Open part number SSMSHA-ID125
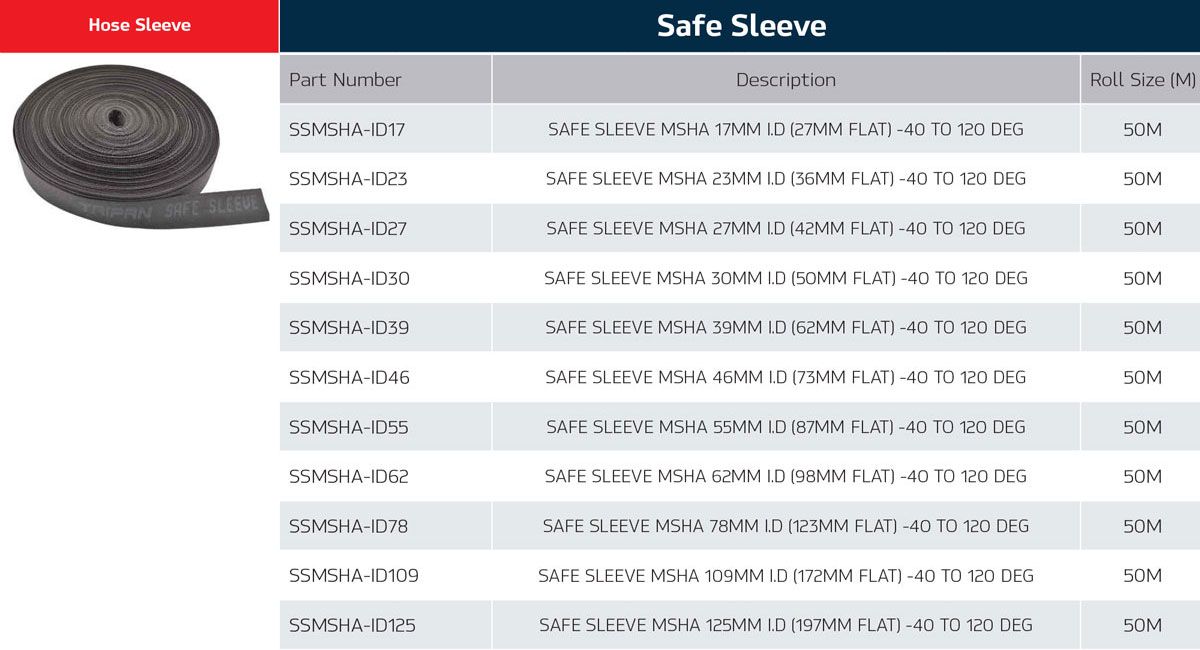The height and width of the screenshot is (650, 1200). (x=352, y=626)
